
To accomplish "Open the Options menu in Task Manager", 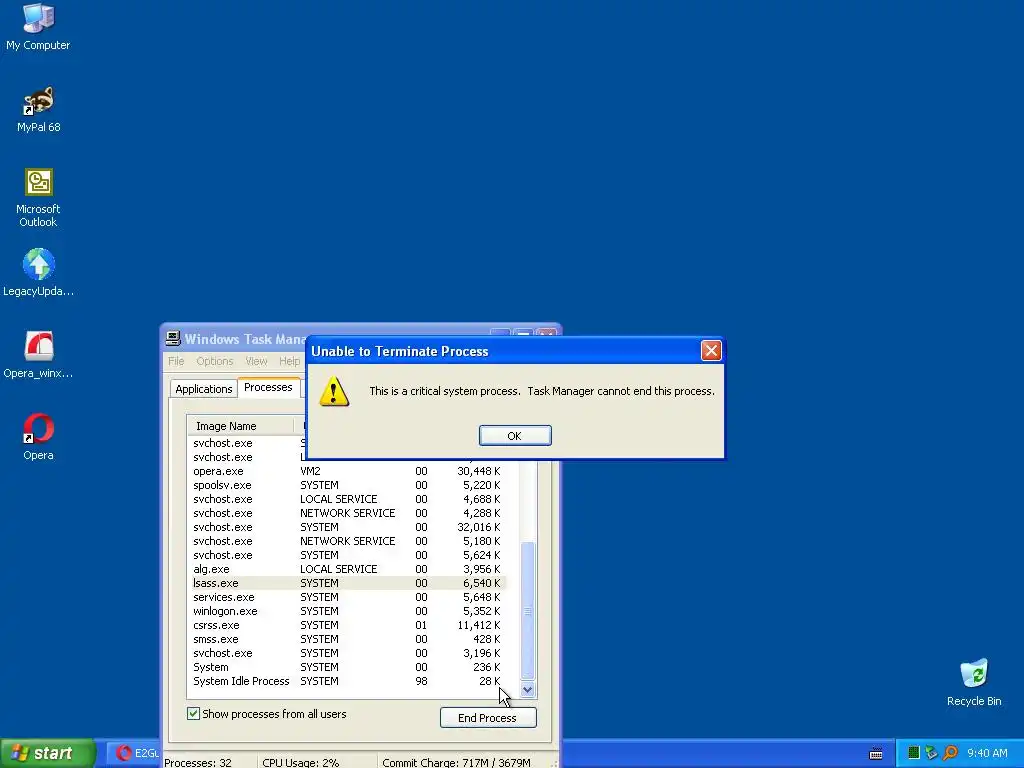I will [x=214, y=361].
